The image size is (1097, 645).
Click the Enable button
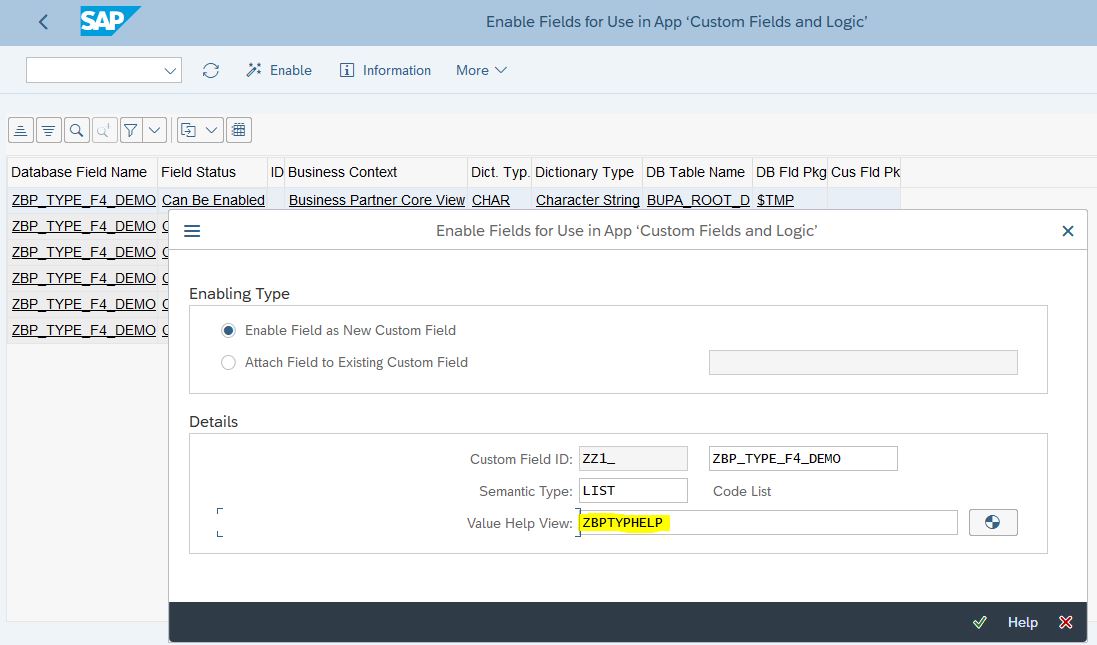pyautogui.click(x=279, y=70)
